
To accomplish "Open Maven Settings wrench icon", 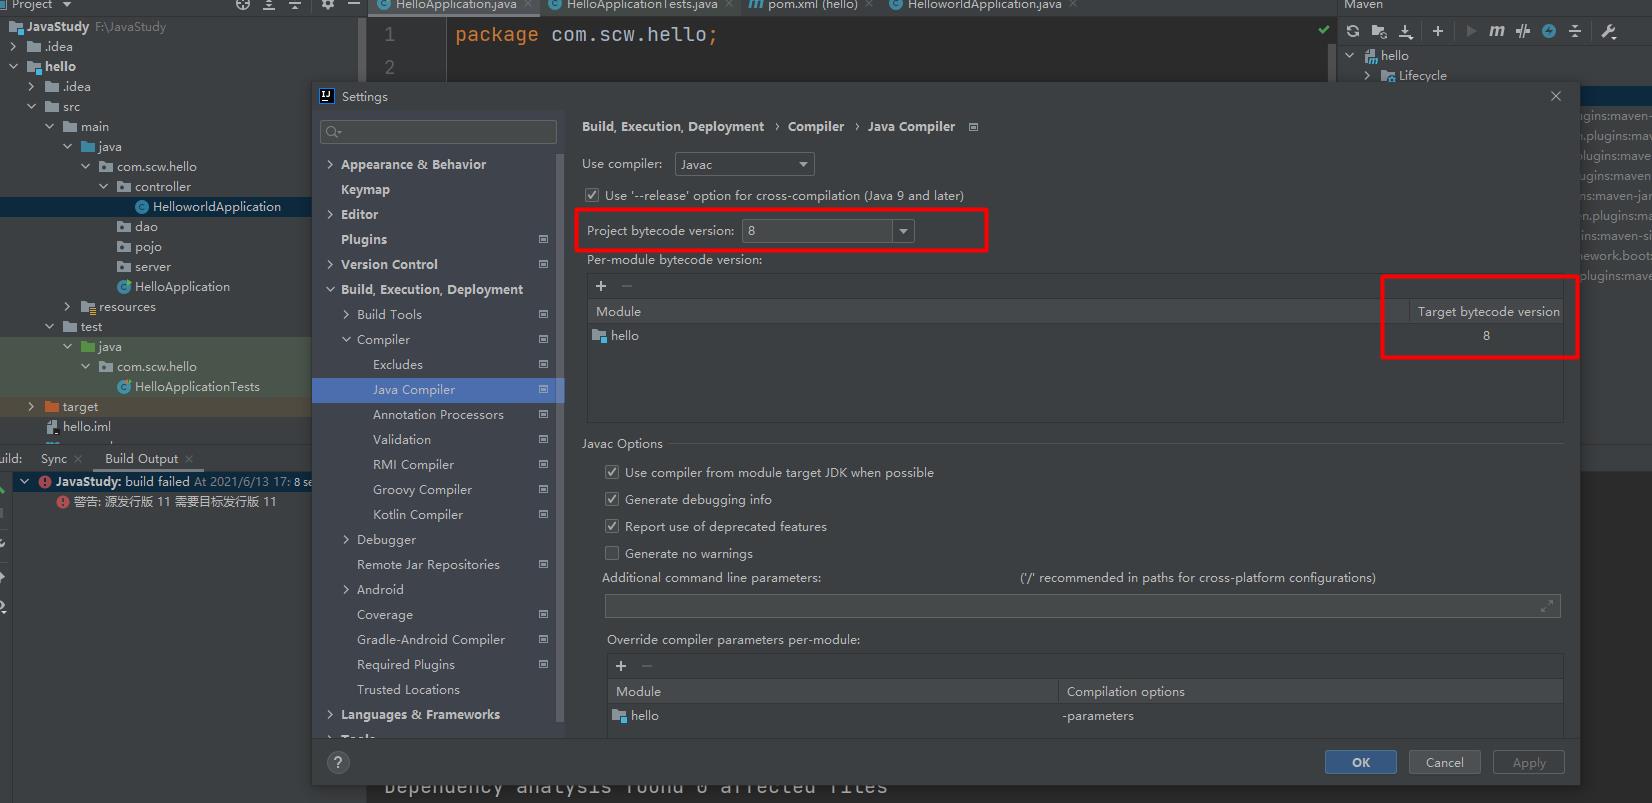I will point(1608,31).
